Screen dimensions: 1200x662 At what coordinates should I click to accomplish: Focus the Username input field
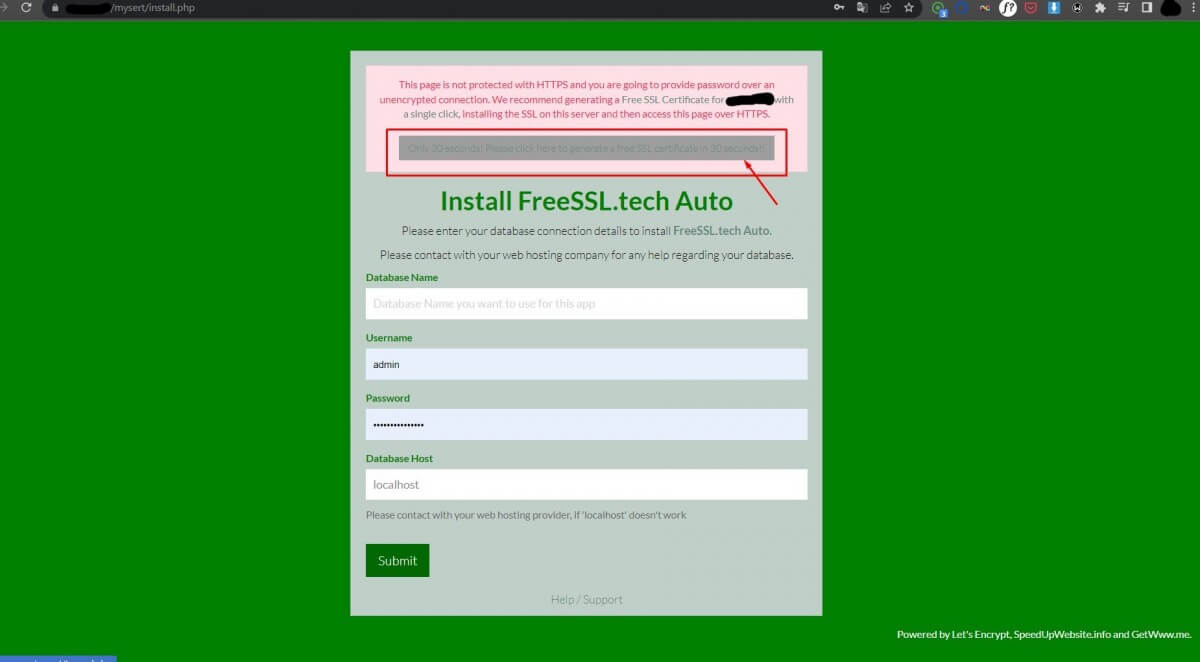pos(586,364)
